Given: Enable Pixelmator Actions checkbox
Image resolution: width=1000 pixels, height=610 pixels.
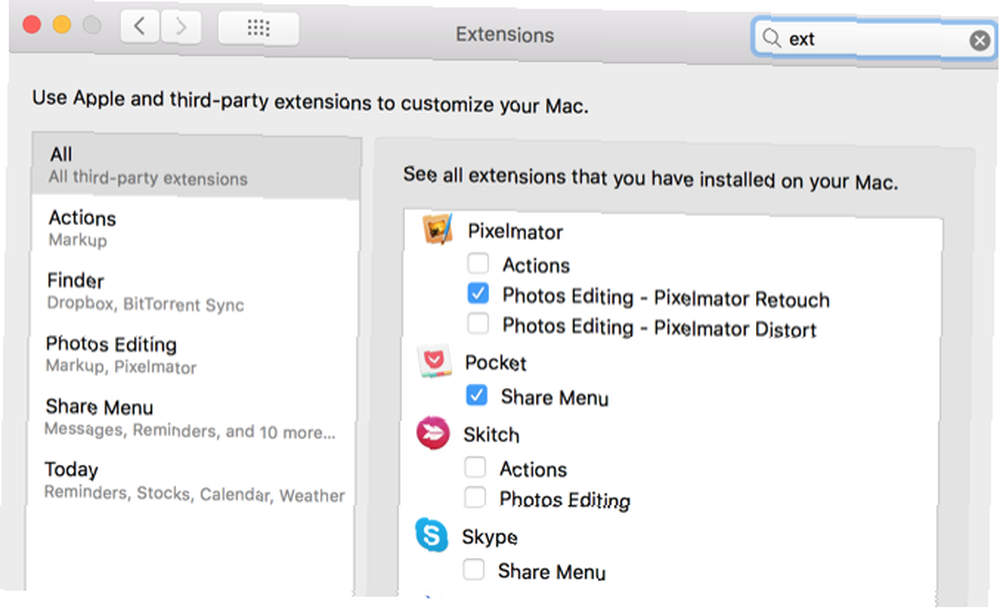Looking at the screenshot, I should [x=478, y=263].
